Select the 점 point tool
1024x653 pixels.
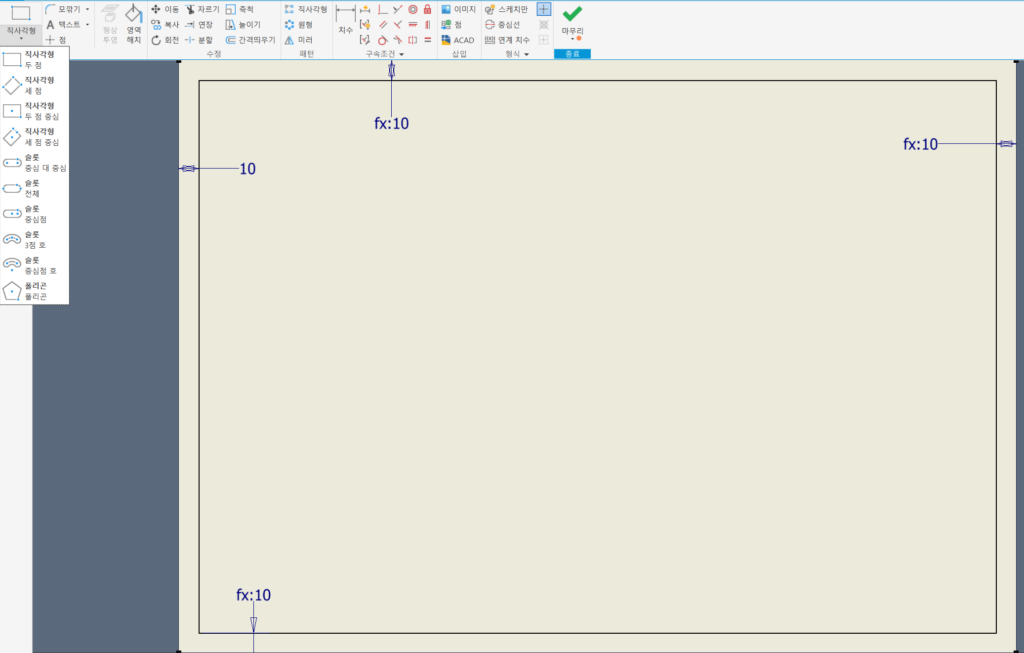(56, 40)
